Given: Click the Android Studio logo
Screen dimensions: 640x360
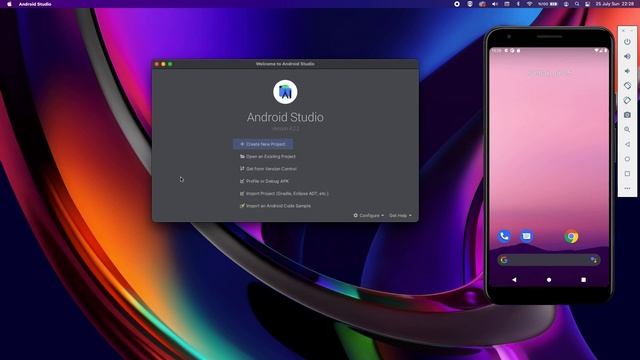Looking at the screenshot, I should pyautogui.click(x=285, y=92).
